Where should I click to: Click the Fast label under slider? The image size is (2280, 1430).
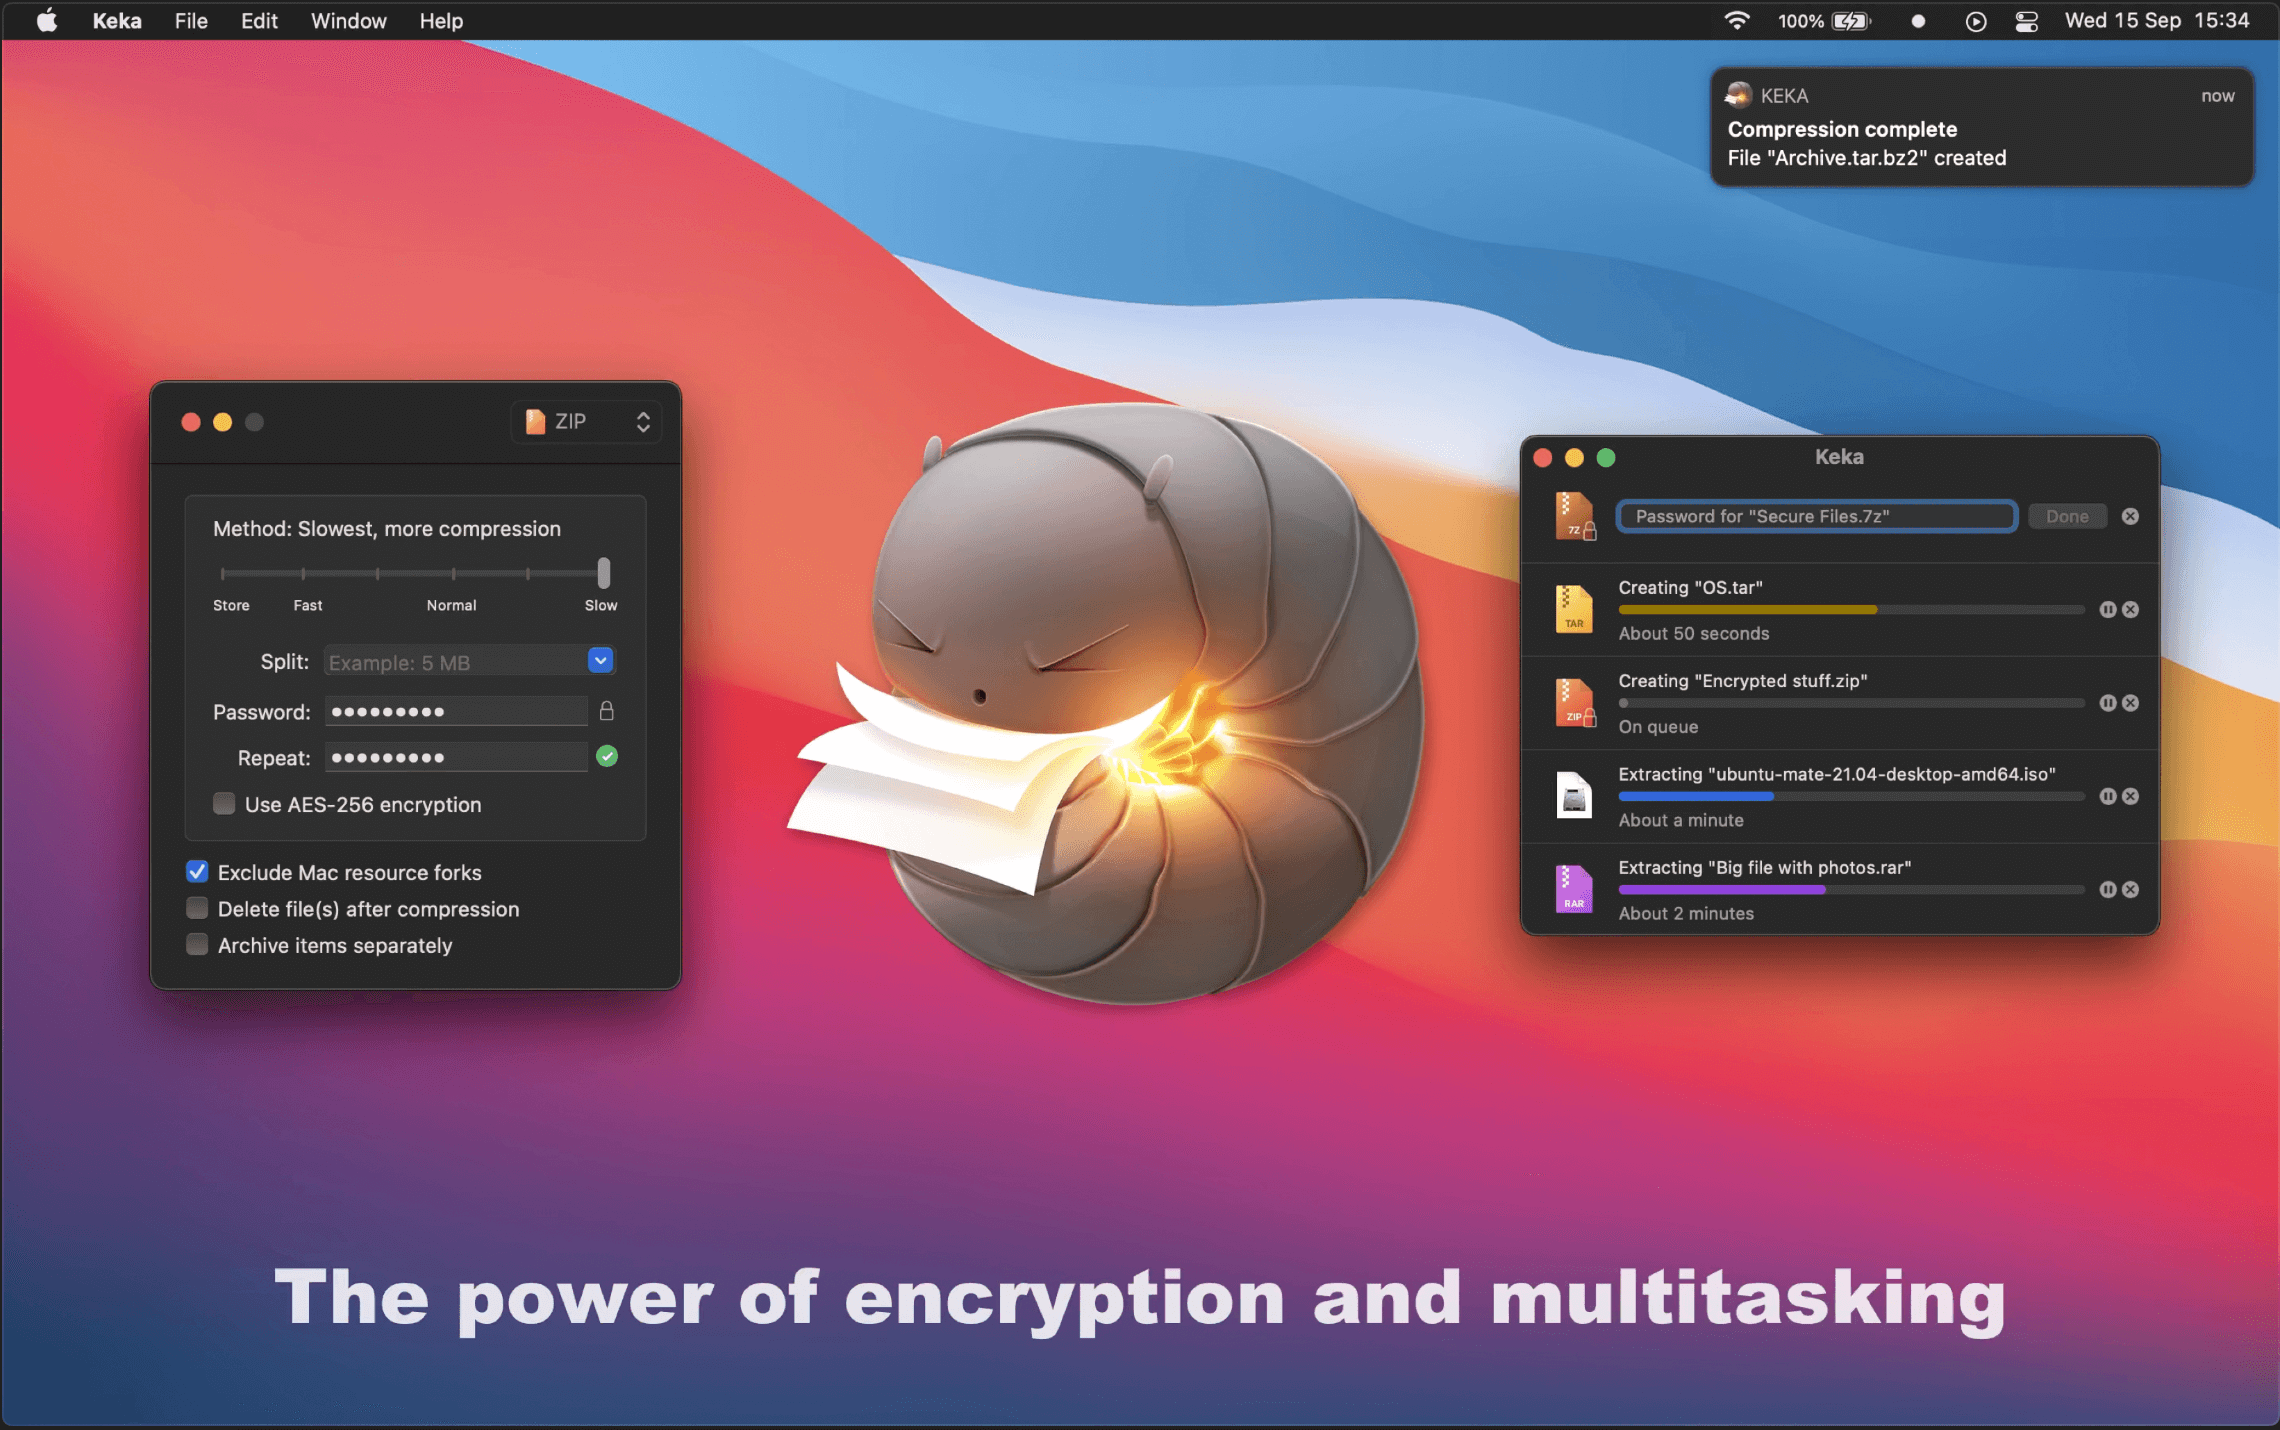307,605
